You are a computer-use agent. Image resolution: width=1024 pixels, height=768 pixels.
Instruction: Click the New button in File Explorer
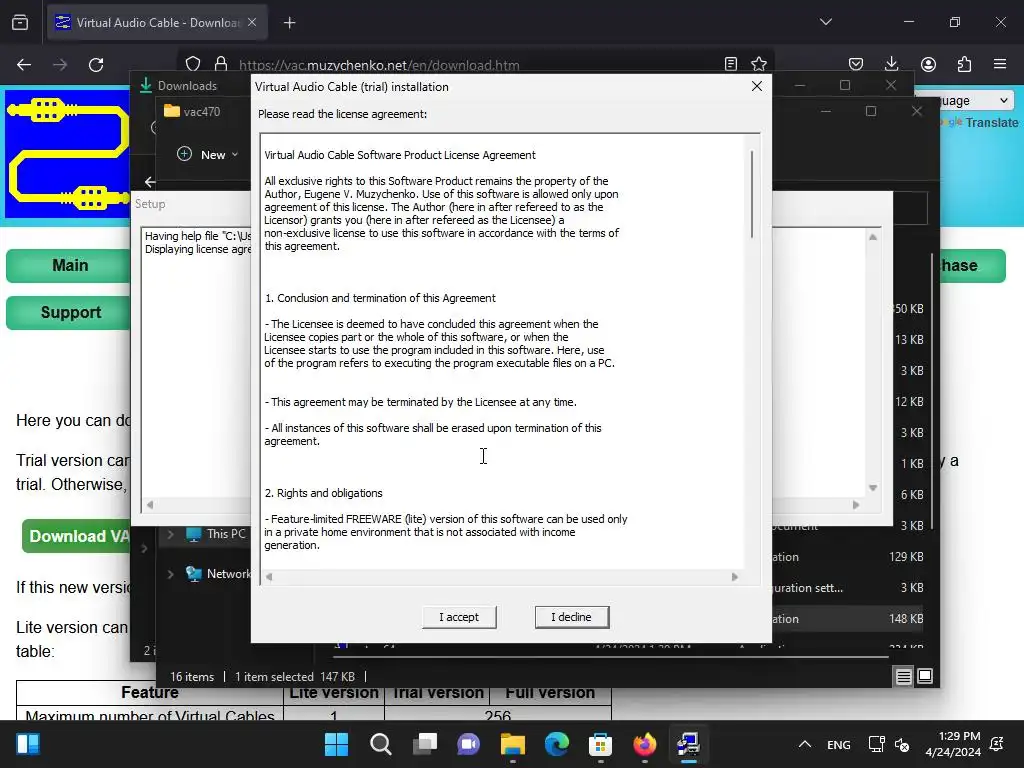[208, 155]
